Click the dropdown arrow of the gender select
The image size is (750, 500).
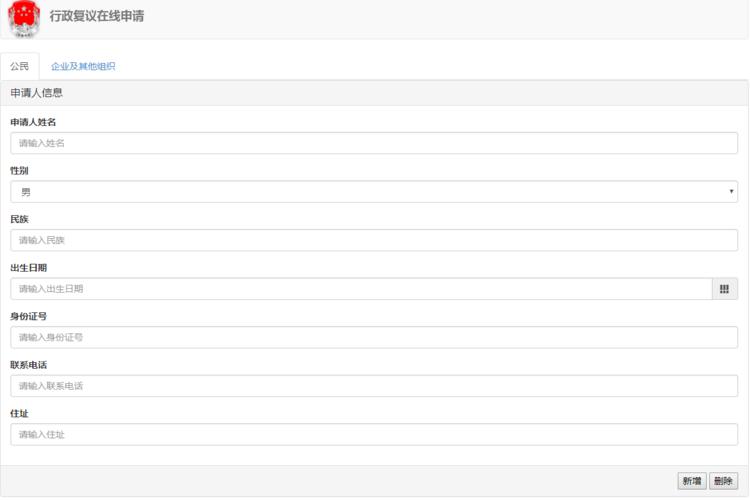[731, 191]
